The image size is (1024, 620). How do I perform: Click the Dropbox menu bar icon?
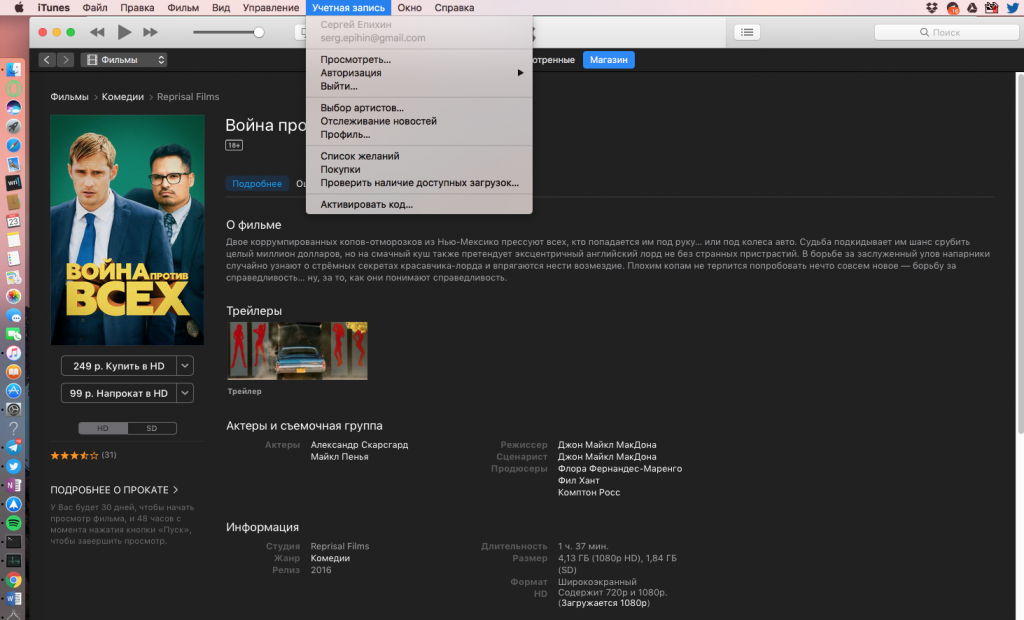[932, 8]
